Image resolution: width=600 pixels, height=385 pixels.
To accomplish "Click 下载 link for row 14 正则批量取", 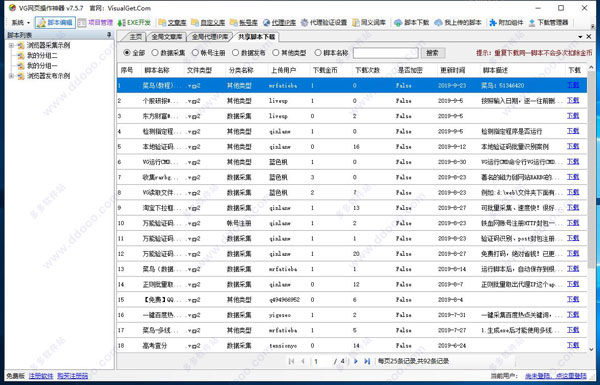I will click(573, 284).
